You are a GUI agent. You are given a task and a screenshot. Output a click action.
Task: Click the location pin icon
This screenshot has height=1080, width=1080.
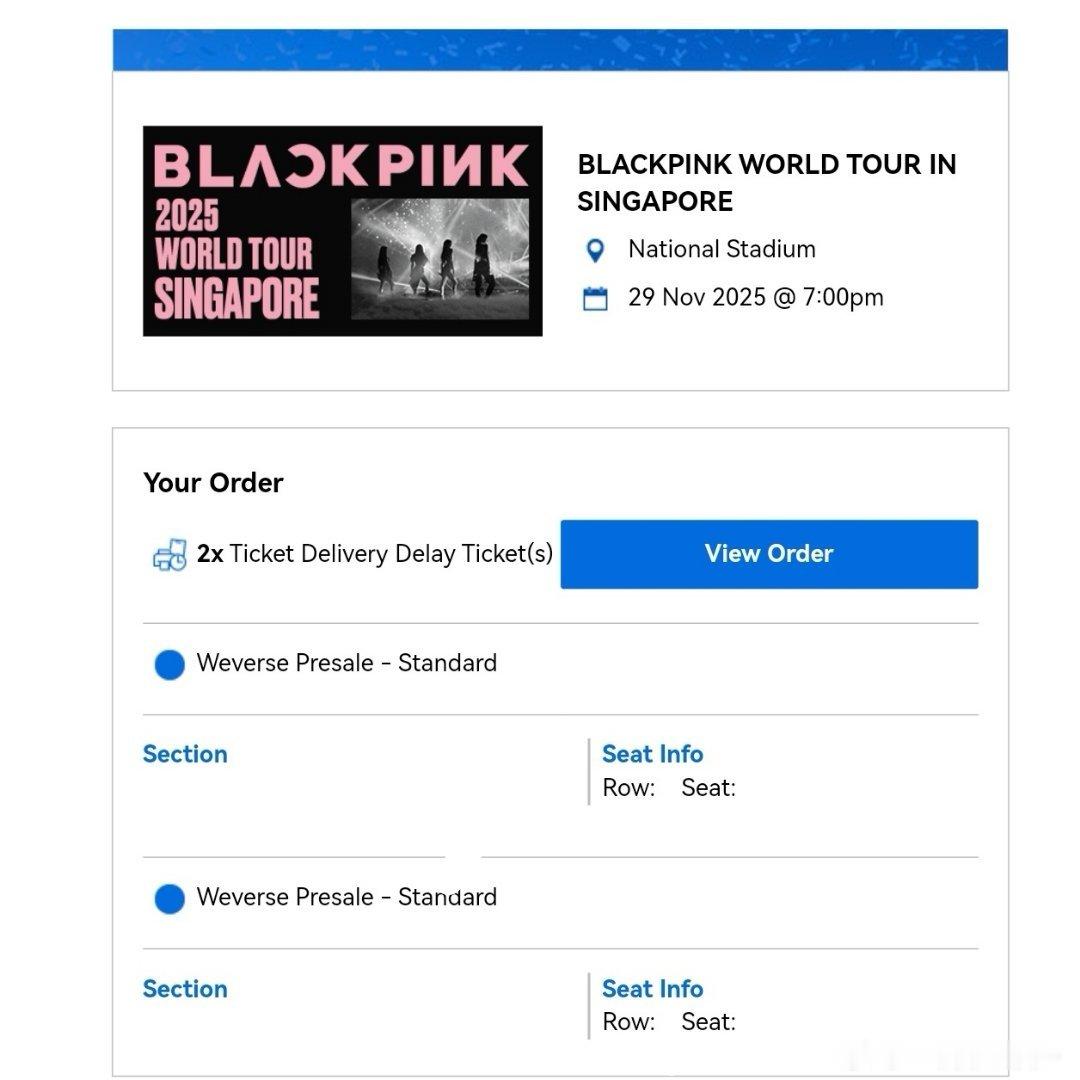[x=595, y=250]
